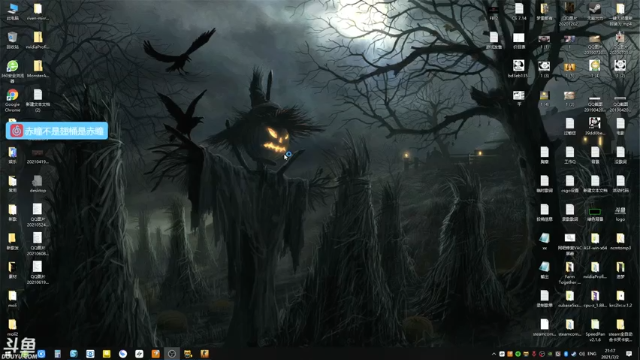Open the nvidiaProfile folder at top left
The image size is (640, 360).
coord(38,40)
